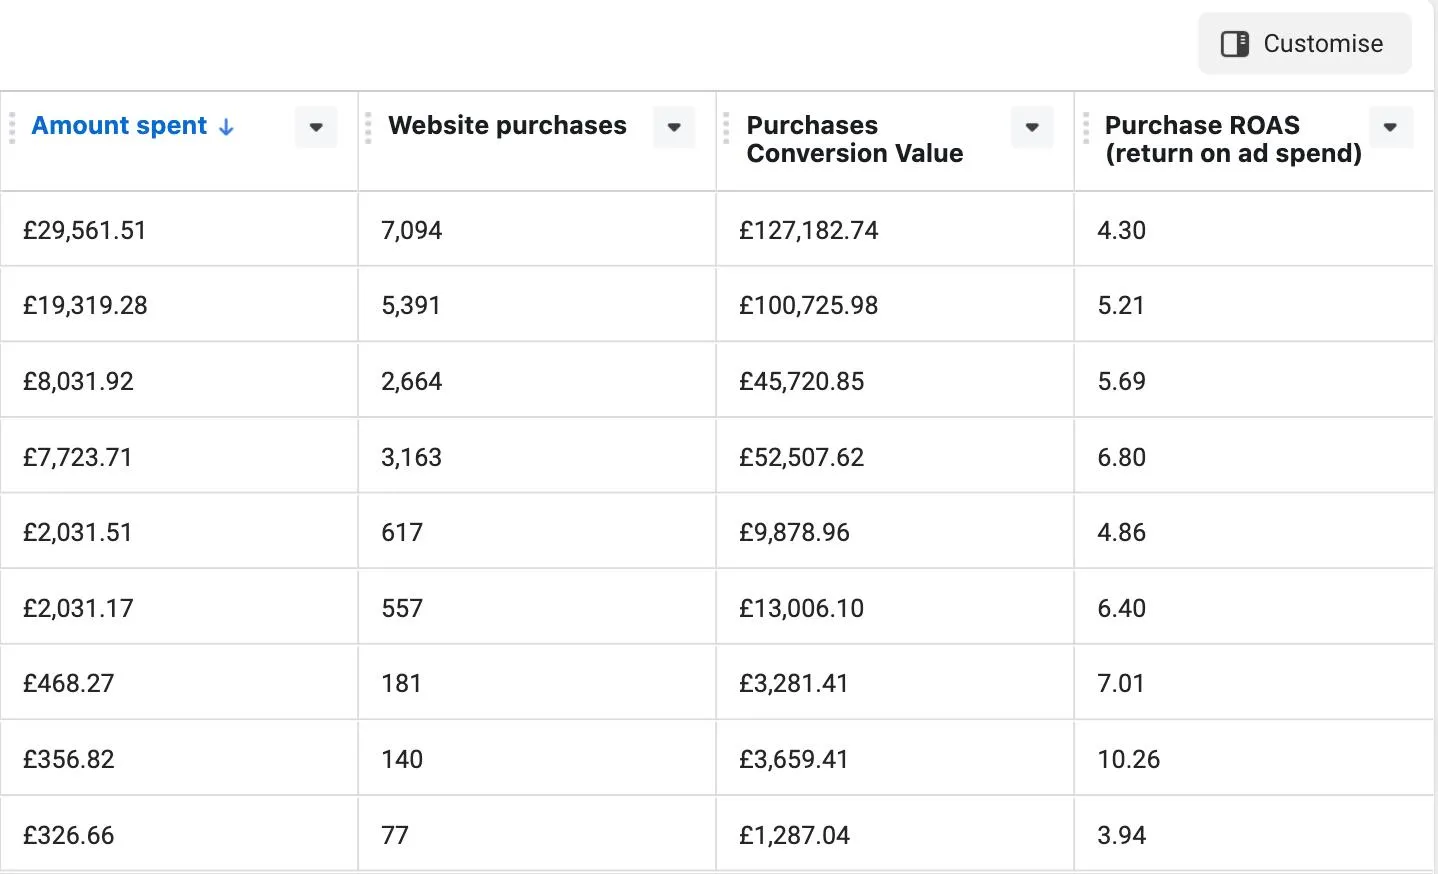1438x874 pixels.
Task: Open the Purchases Conversion Value dropdown arrow
Action: point(1032,127)
